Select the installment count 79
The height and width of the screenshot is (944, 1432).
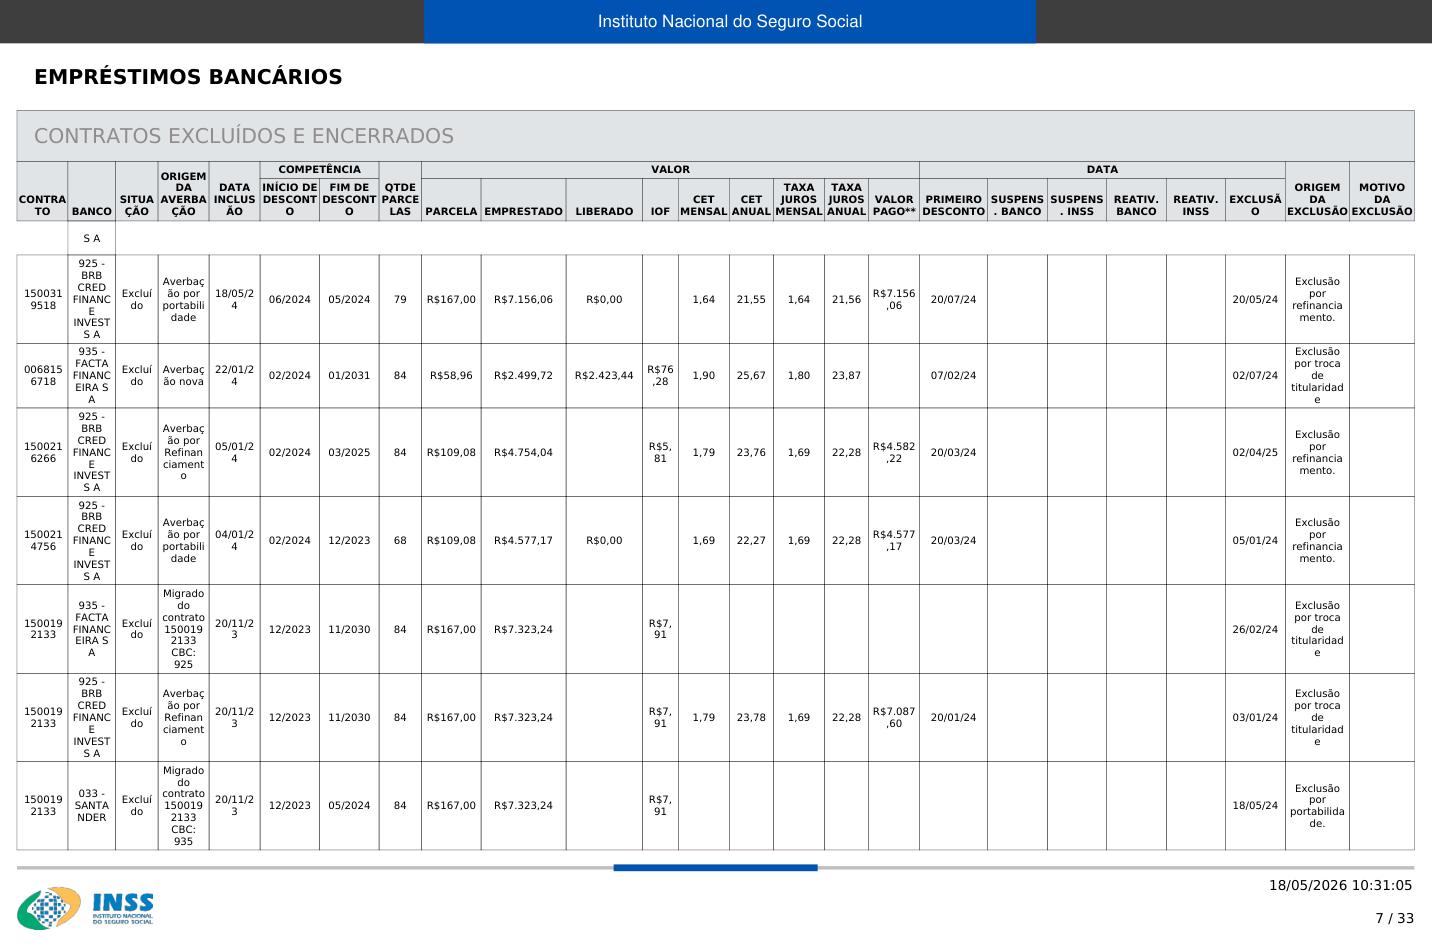pyautogui.click(x=400, y=299)
